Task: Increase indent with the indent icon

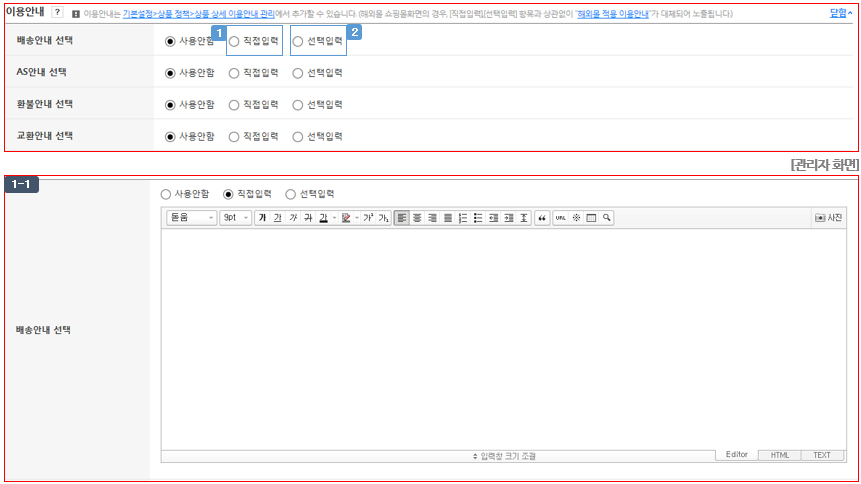Action: pos(509,218)
